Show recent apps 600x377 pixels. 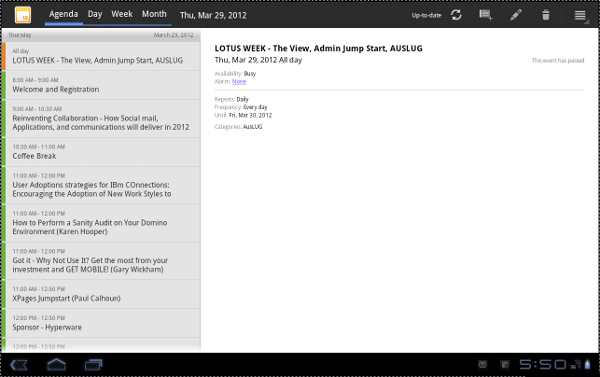point(93,364)
